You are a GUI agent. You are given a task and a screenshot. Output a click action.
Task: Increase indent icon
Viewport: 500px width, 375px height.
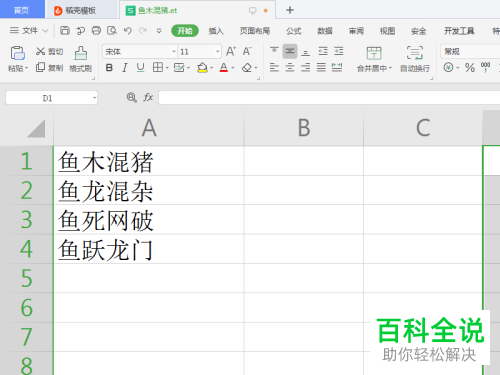click(339, 51)
